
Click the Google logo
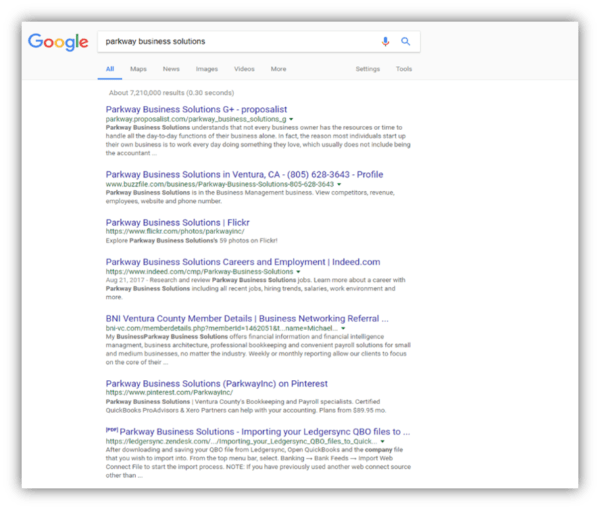tap(58, 42)
